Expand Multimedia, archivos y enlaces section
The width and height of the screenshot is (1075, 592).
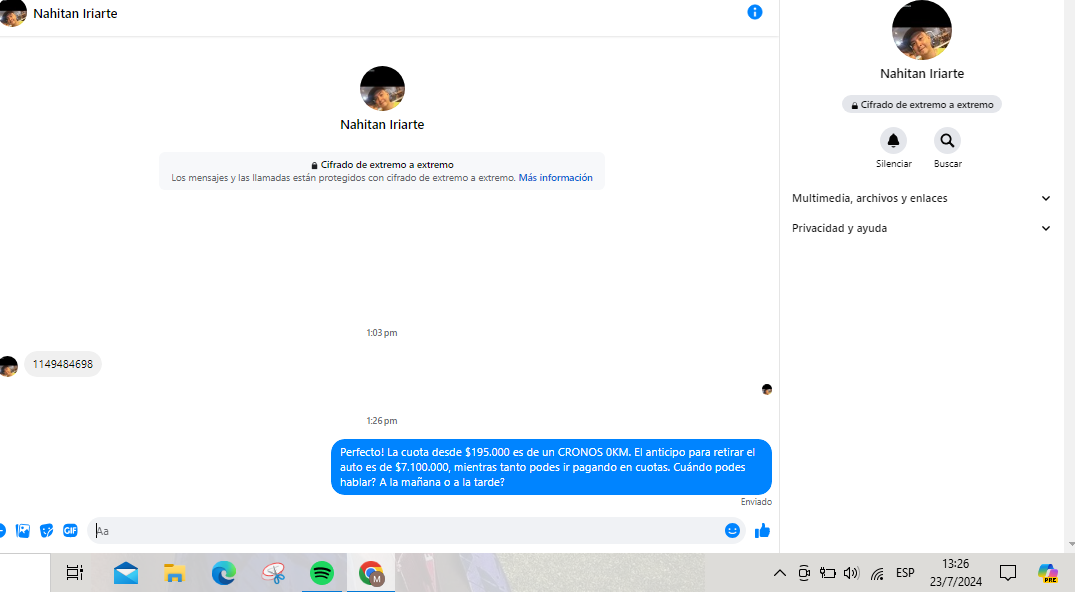921,198
